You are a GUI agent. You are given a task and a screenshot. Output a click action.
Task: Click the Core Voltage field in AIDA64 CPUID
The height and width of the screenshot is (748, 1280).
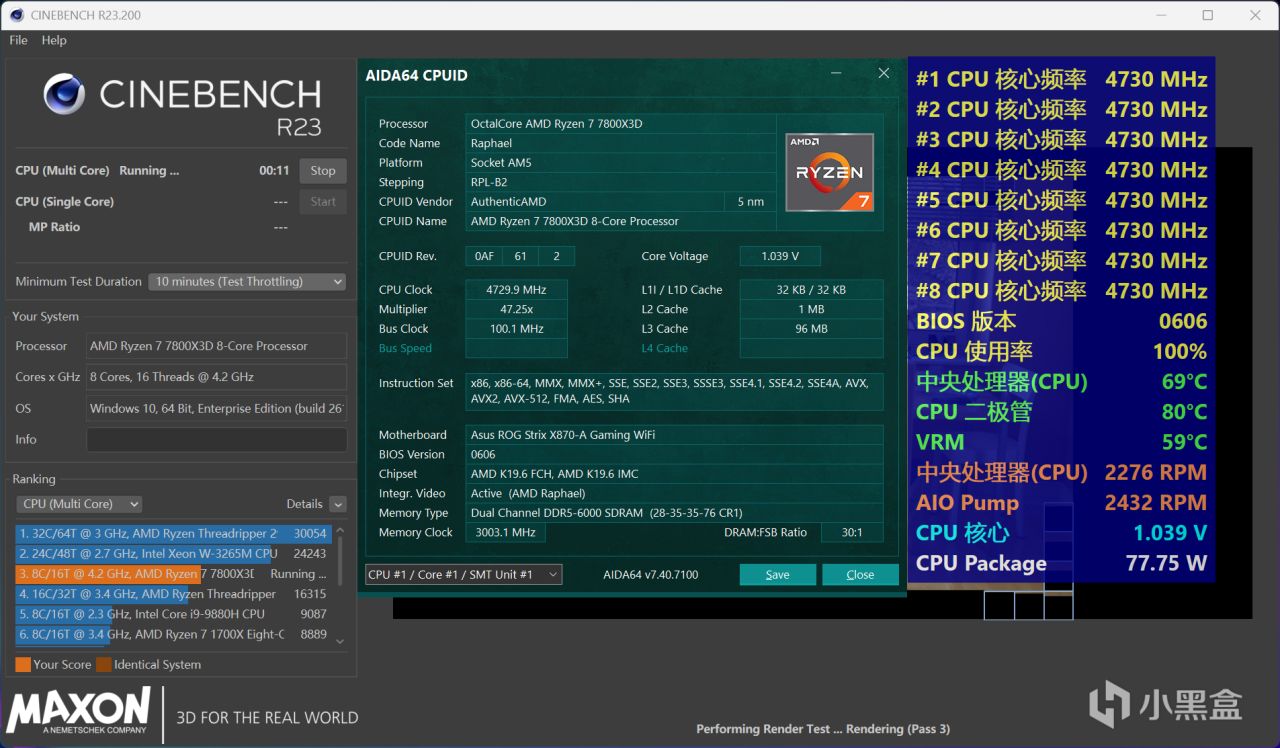point(780,256)
